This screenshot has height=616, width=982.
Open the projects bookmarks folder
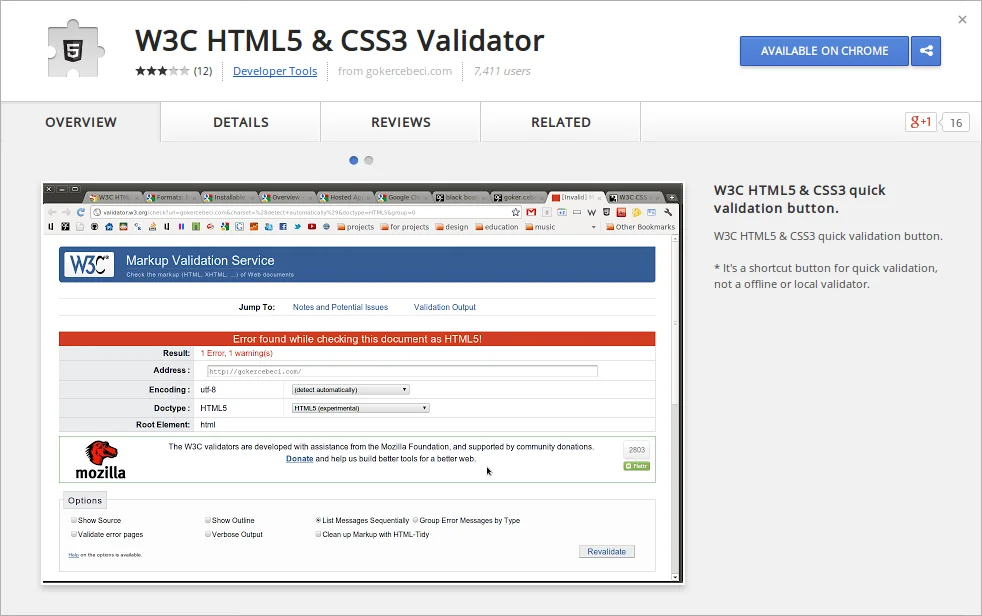355,227
